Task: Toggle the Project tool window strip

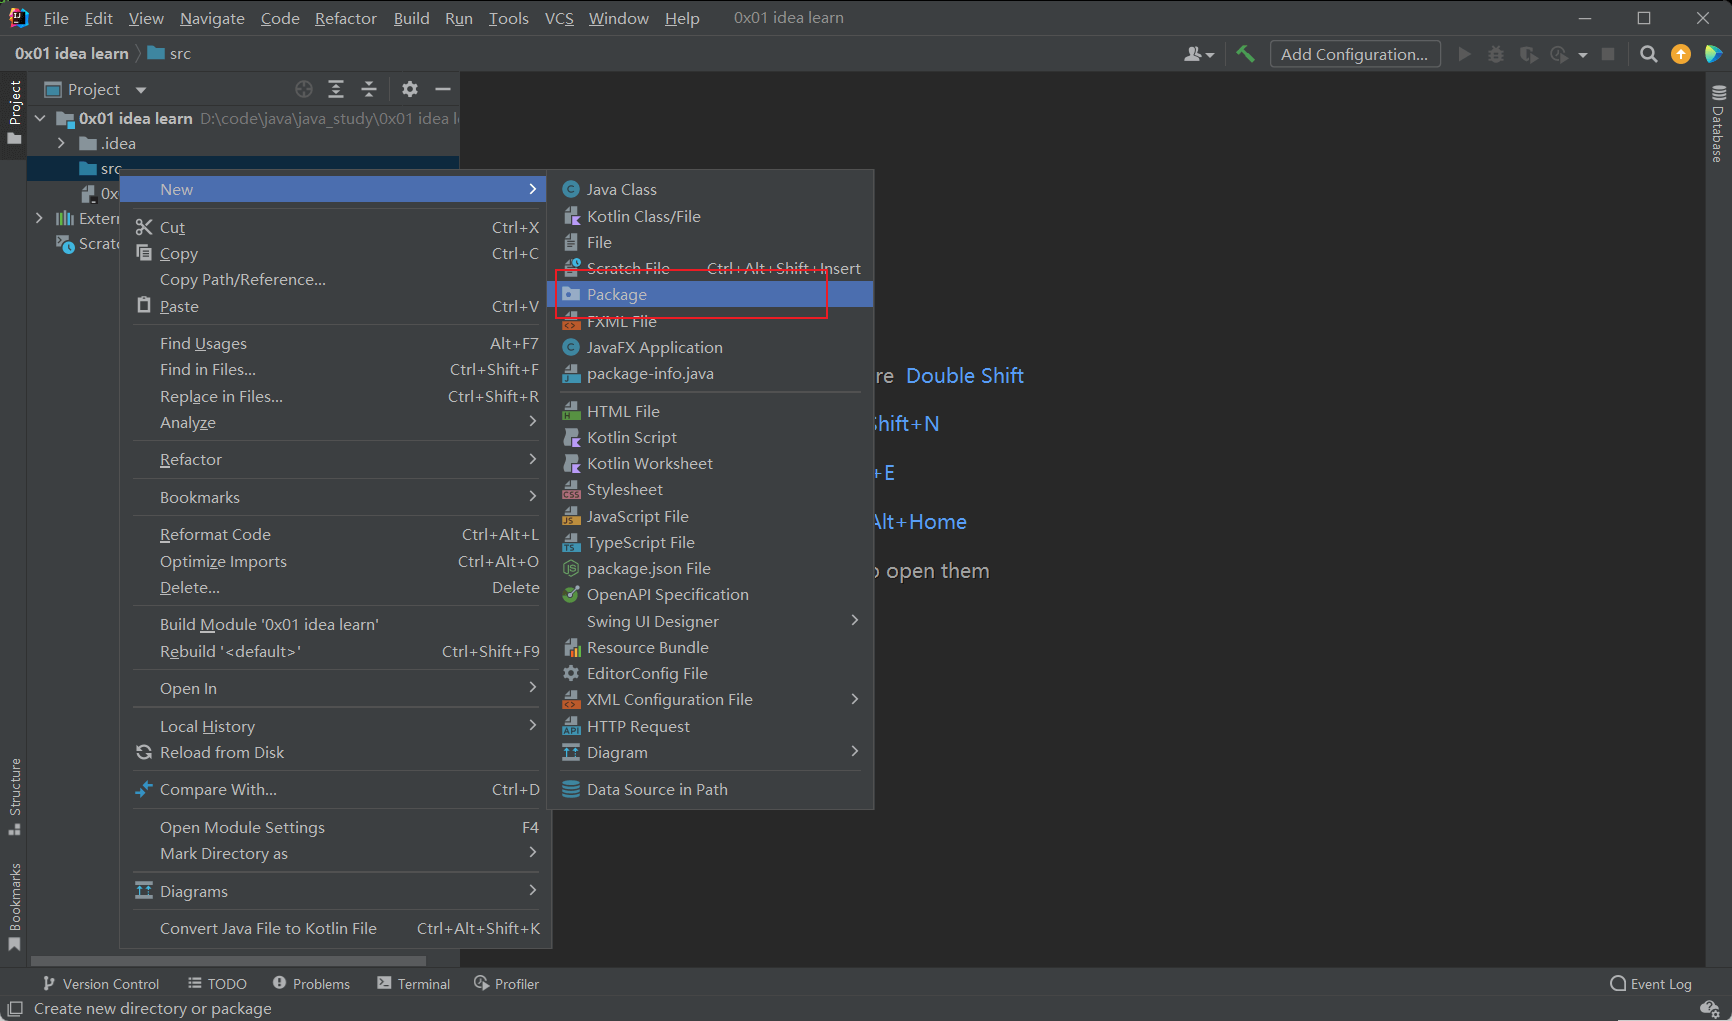Action: click(14, 112)
